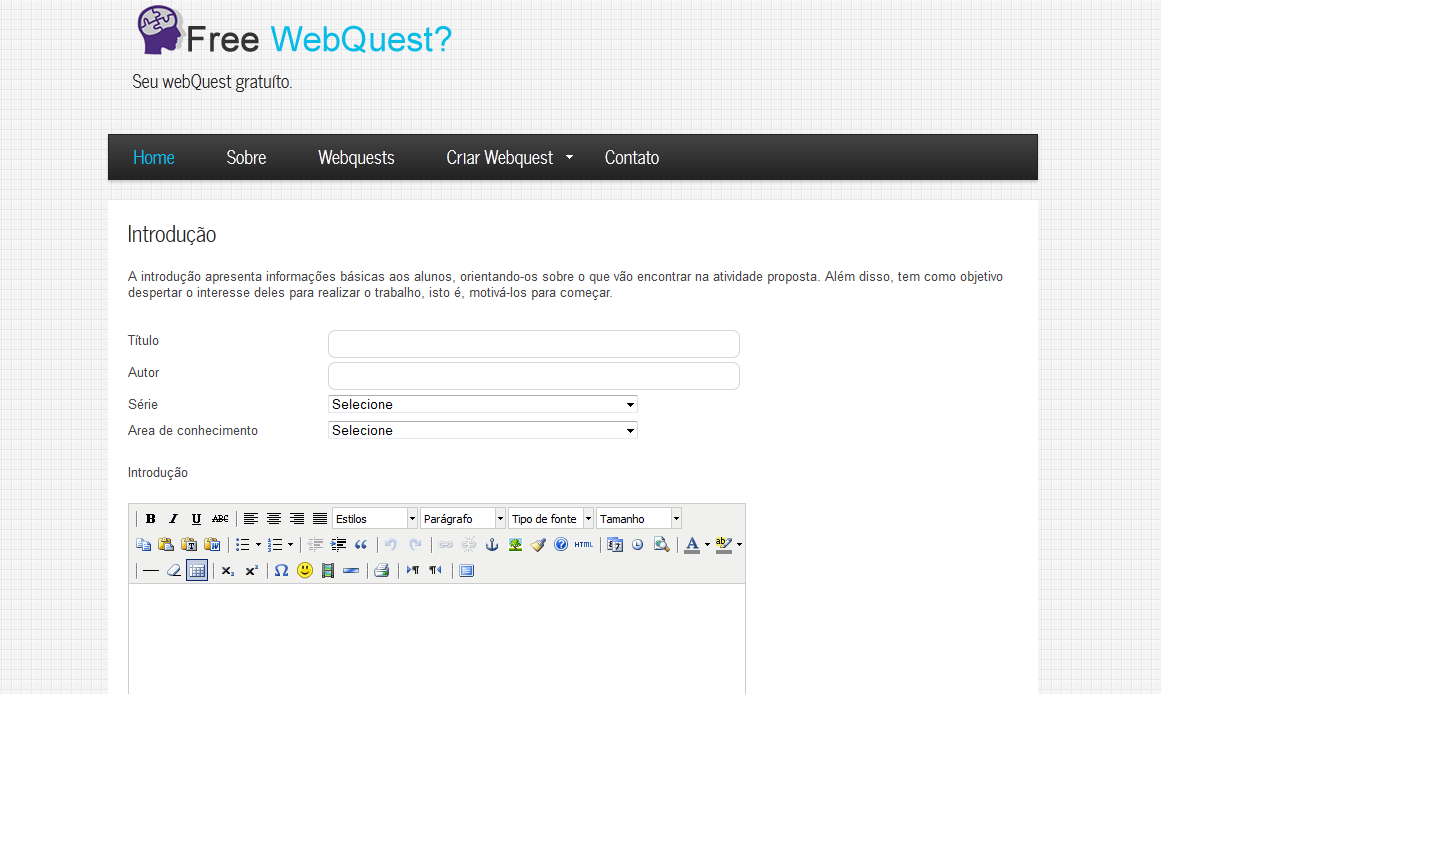
Task: Apply bold formatting in the editor
Action: click(150, 518)
